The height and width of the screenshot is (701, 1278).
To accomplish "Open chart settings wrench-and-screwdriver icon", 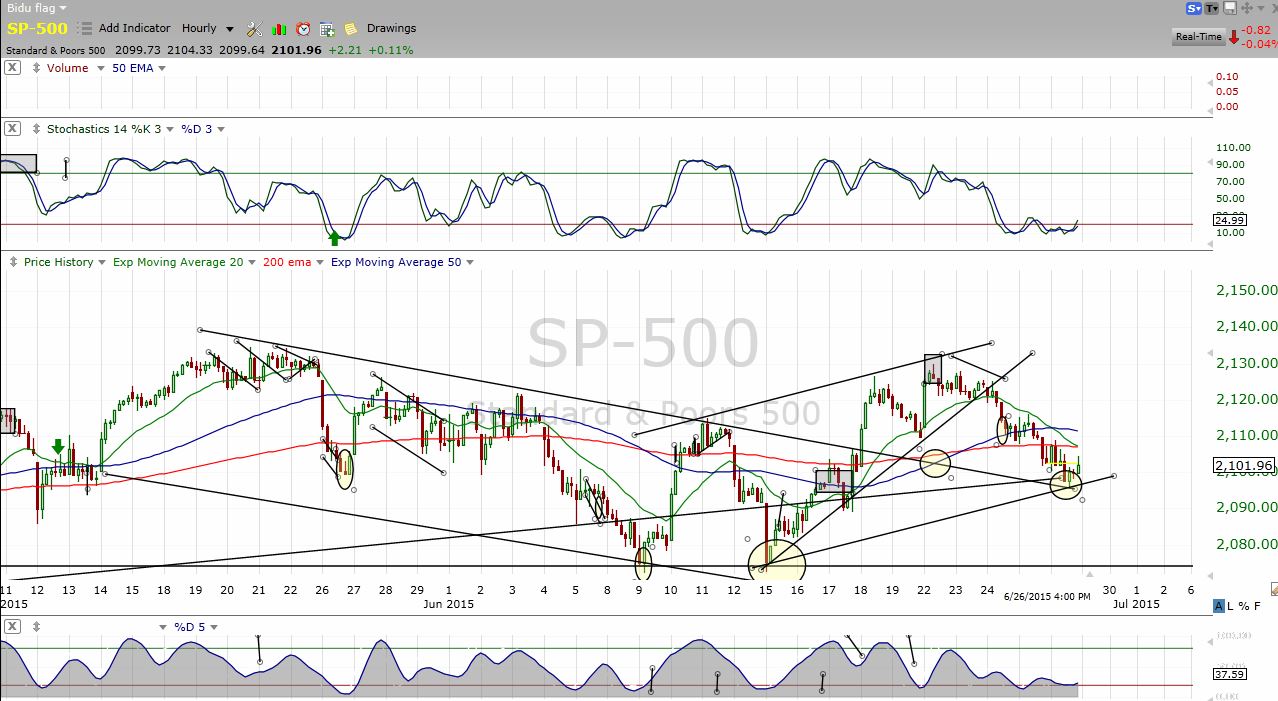I will coord(254,29).
